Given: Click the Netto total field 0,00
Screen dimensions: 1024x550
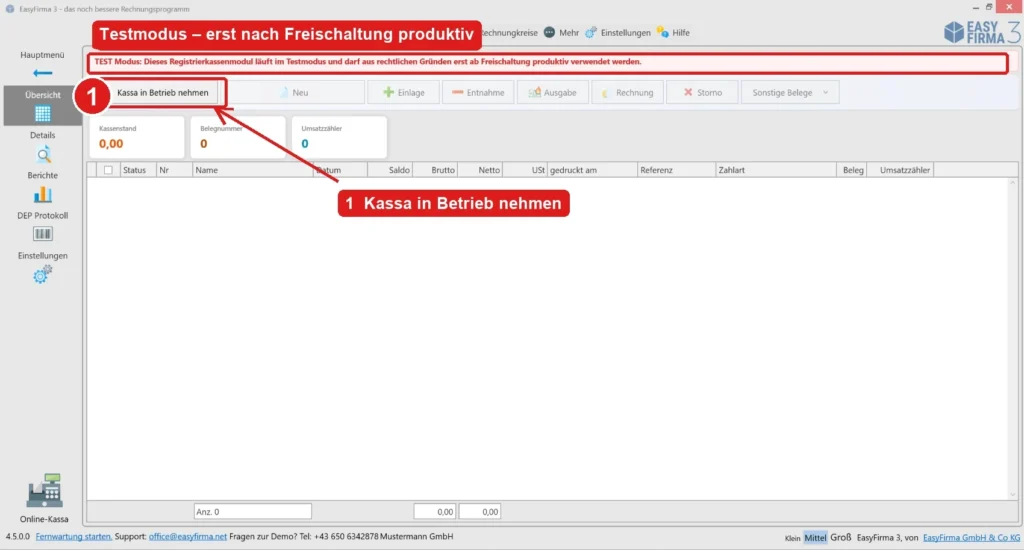Looking at the screenshot, I should click(480, 511).
